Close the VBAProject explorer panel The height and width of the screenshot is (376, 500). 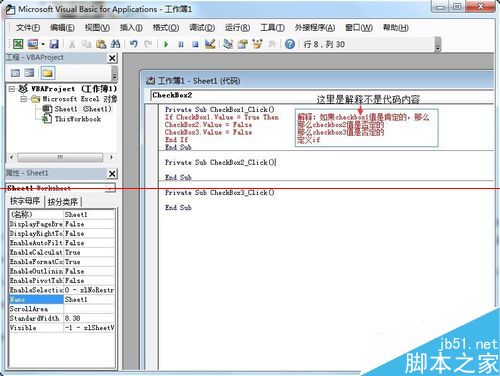point(112,58)
